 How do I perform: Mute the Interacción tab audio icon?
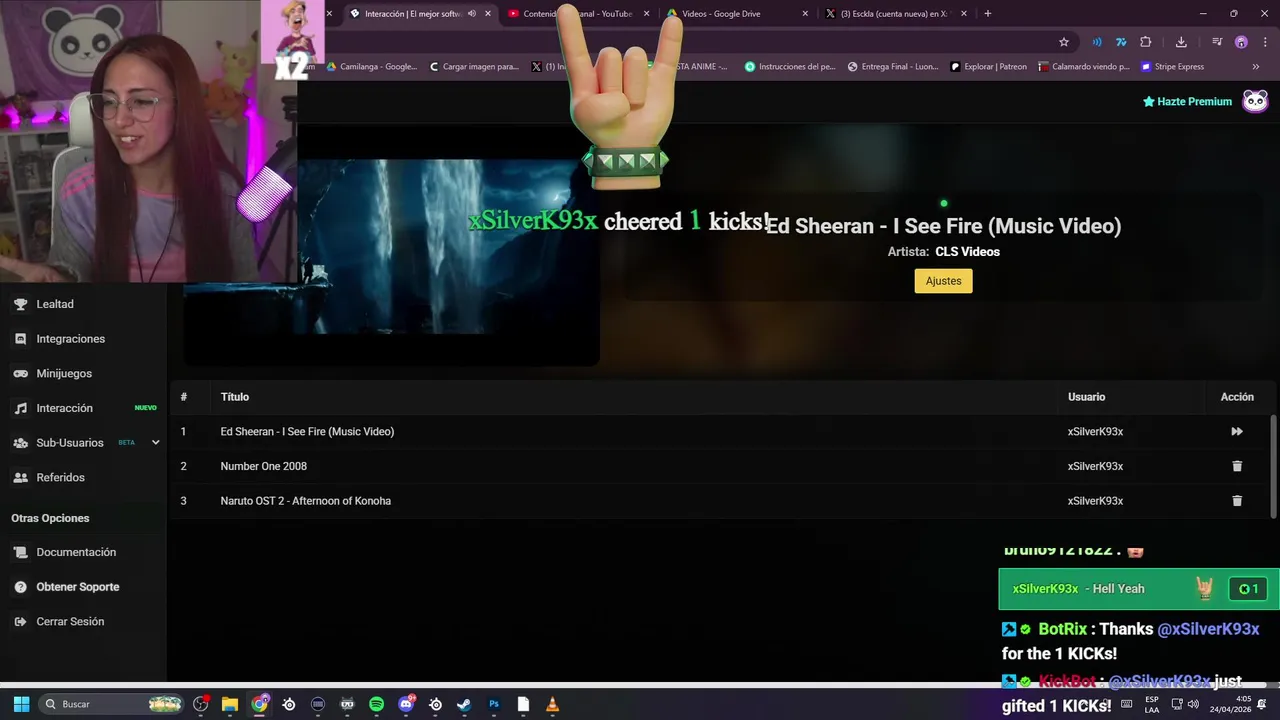click(472, 14)
